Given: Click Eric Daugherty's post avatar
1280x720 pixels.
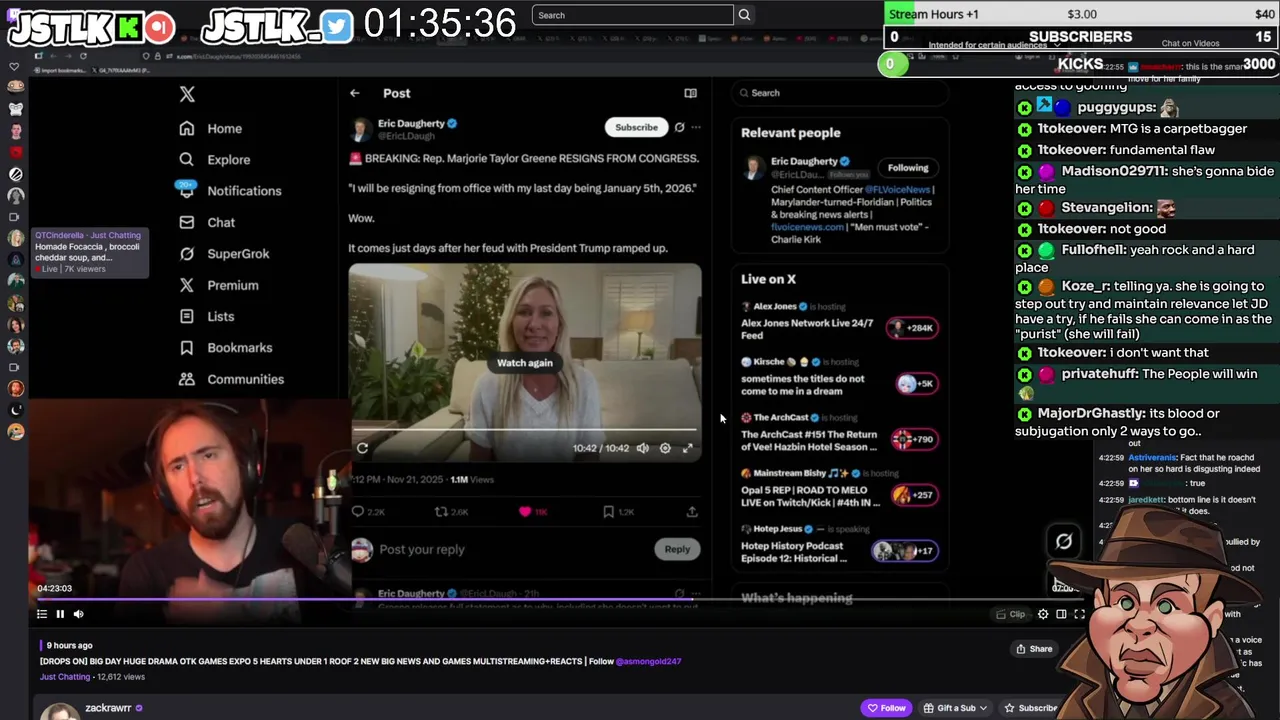Looking at the screenshot, I should (x=360, y=130).
